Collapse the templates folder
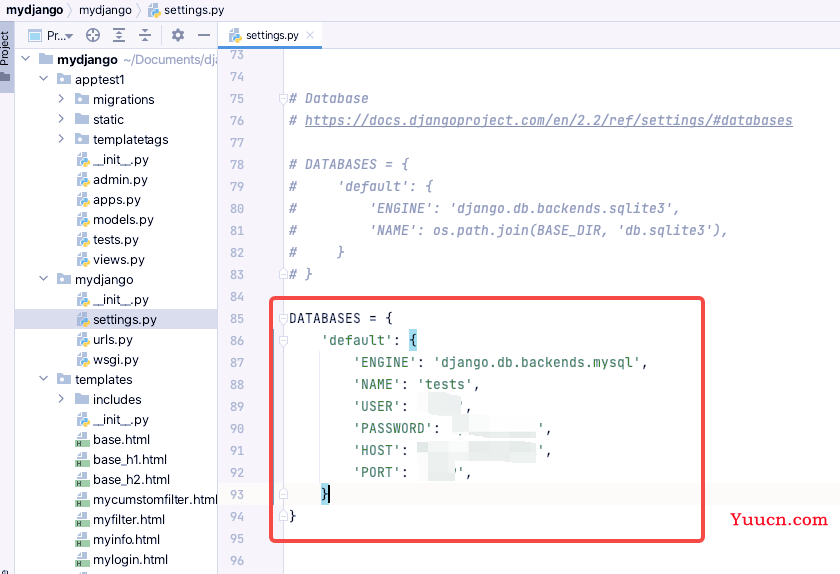 tap(43, 379)
